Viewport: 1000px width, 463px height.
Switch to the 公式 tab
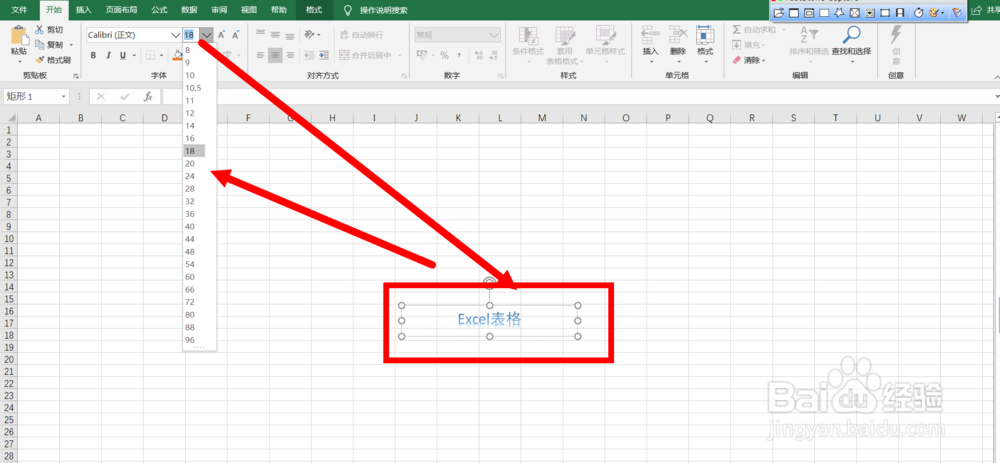tap(159, 10)
